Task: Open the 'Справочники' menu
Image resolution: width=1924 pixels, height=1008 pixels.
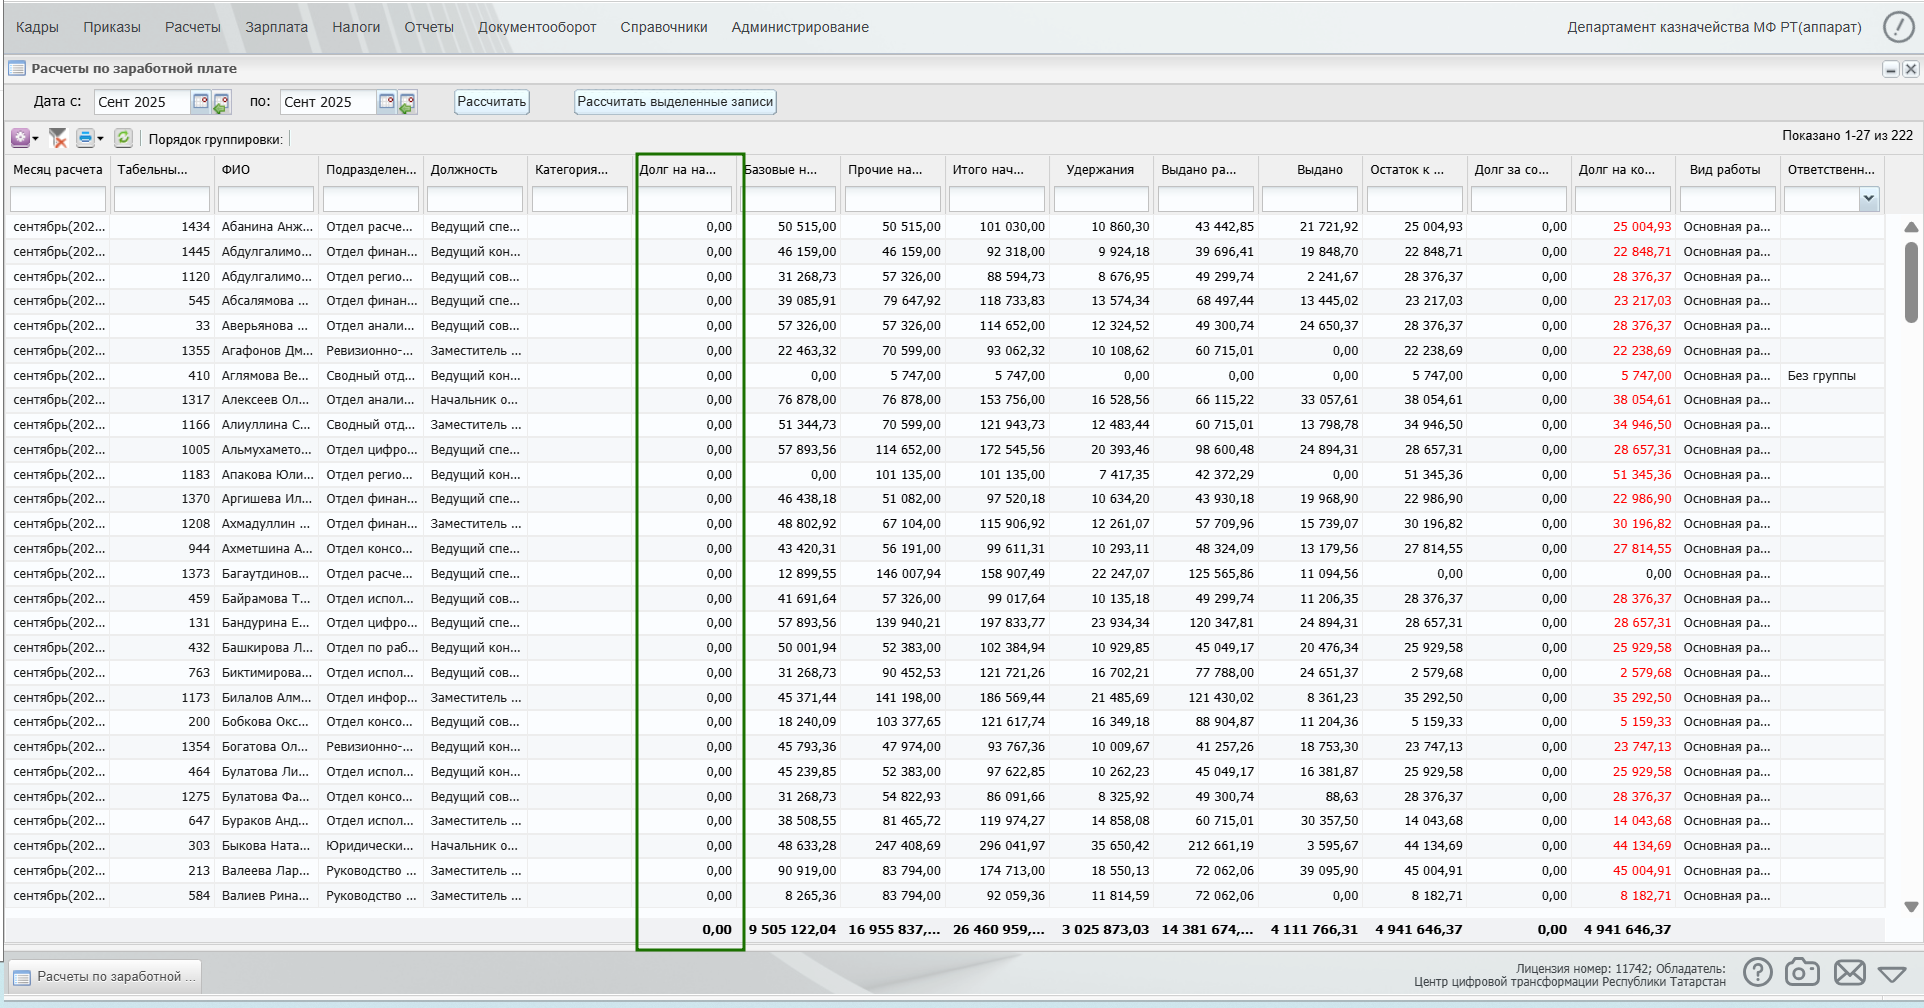Action: point(664,27)
